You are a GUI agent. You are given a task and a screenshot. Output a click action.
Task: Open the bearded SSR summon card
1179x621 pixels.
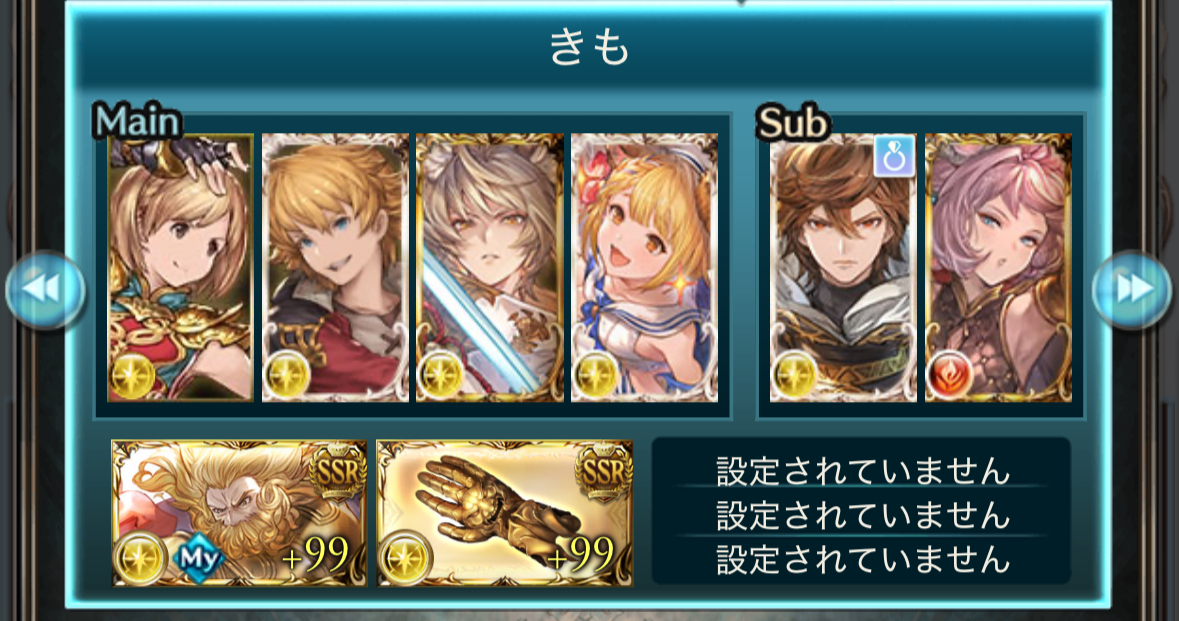pyautogui.click(x=239, y=513)
